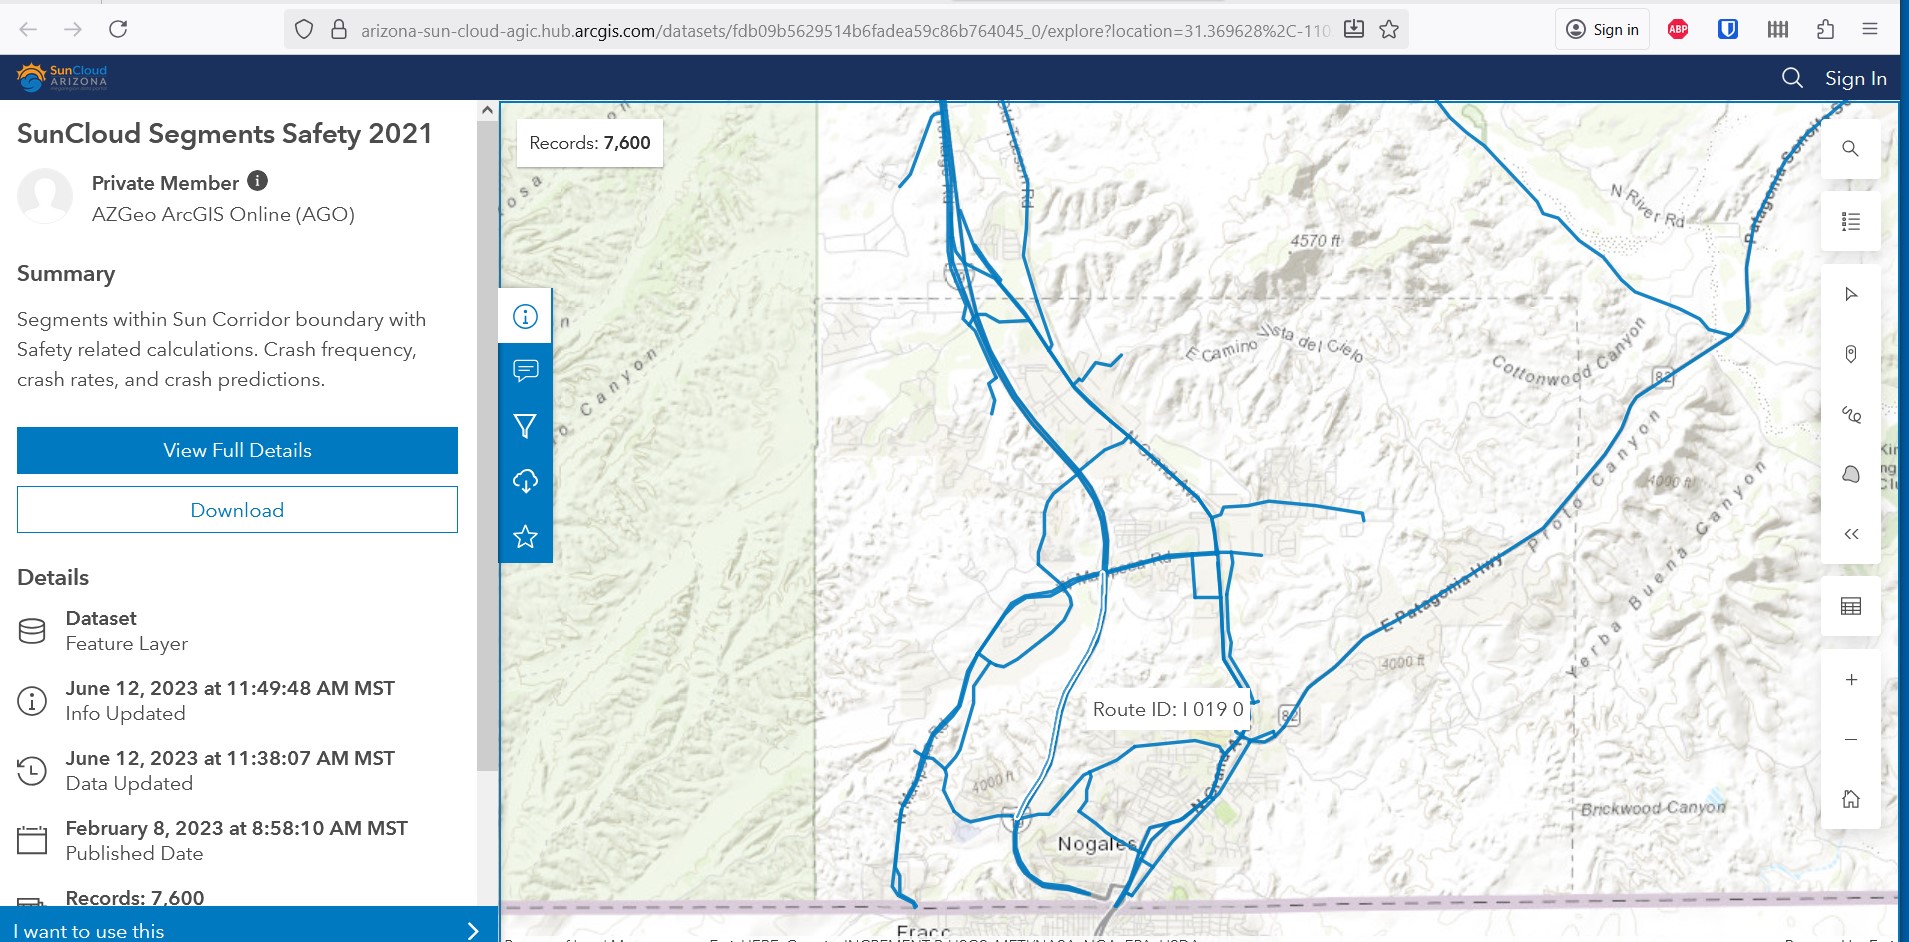This screenshot has width=1909, height=942.
Task: Bookmark this page with the star
Action: pyautogui.click(x=1389, y=30)
